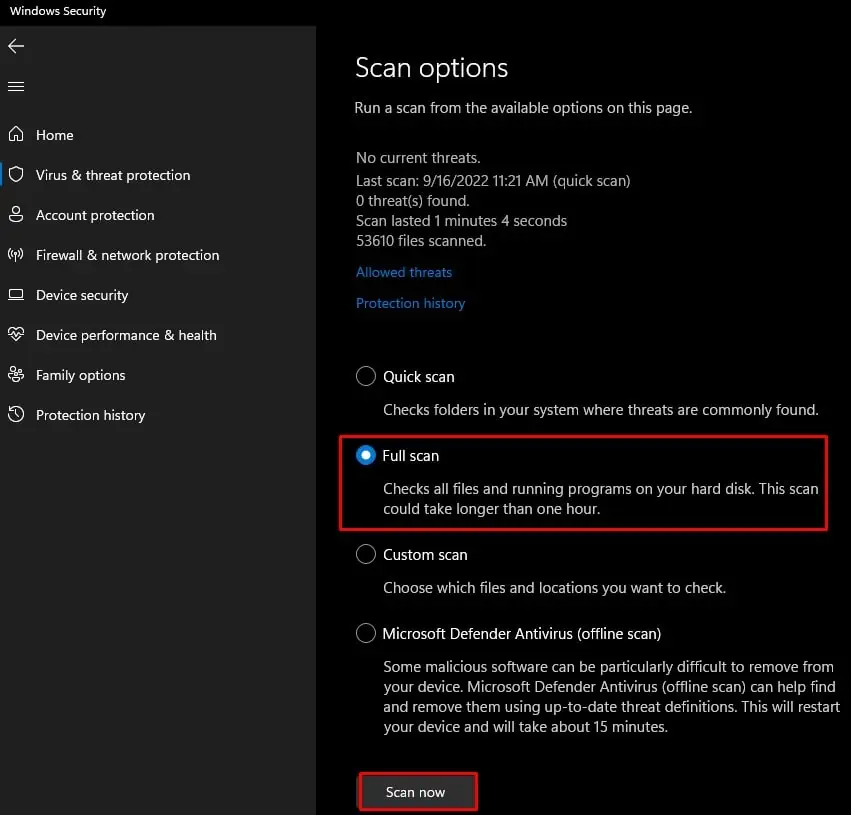Select Microsoft Defender Antivirus offline scan option

[x=366, y=633]
